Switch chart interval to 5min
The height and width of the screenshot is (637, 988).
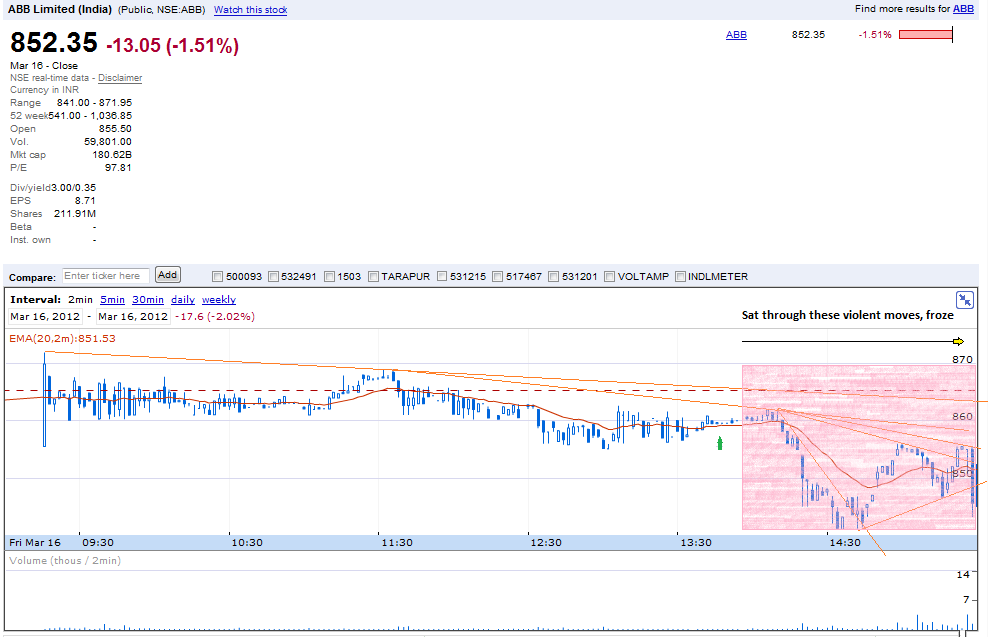click(x=112, y=300)
